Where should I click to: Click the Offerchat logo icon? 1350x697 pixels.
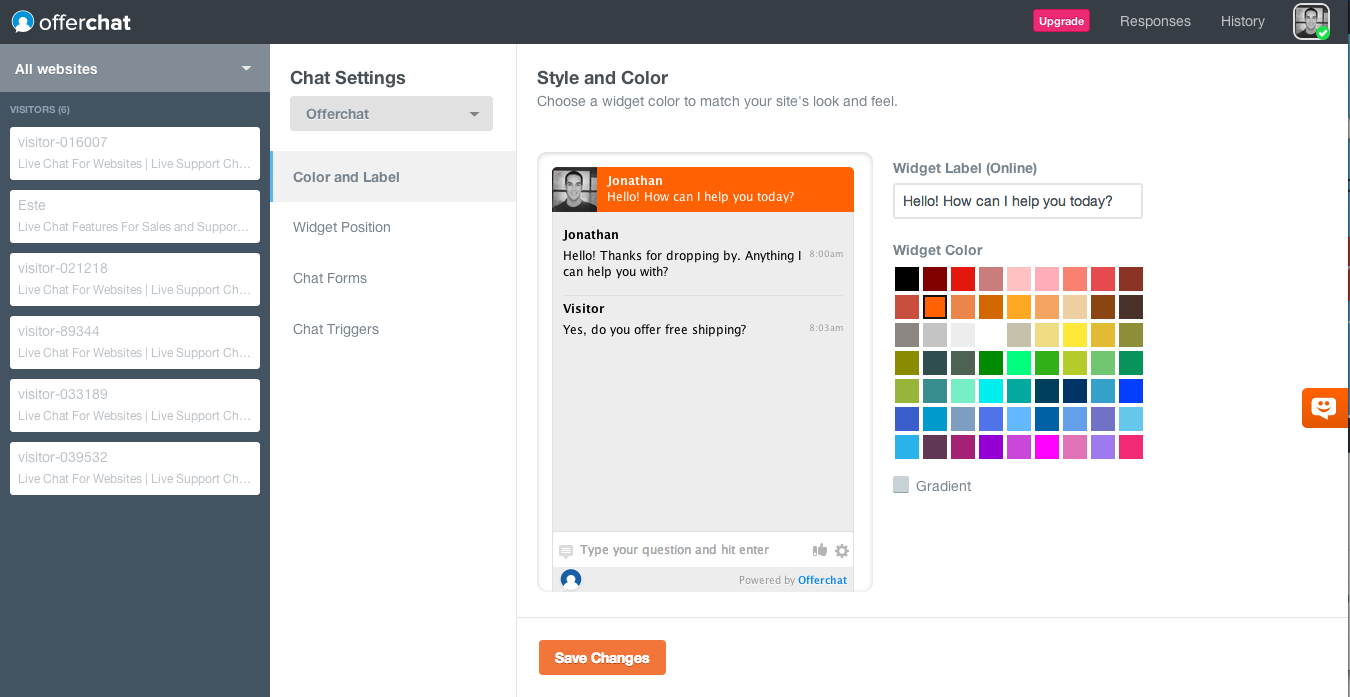23,21
